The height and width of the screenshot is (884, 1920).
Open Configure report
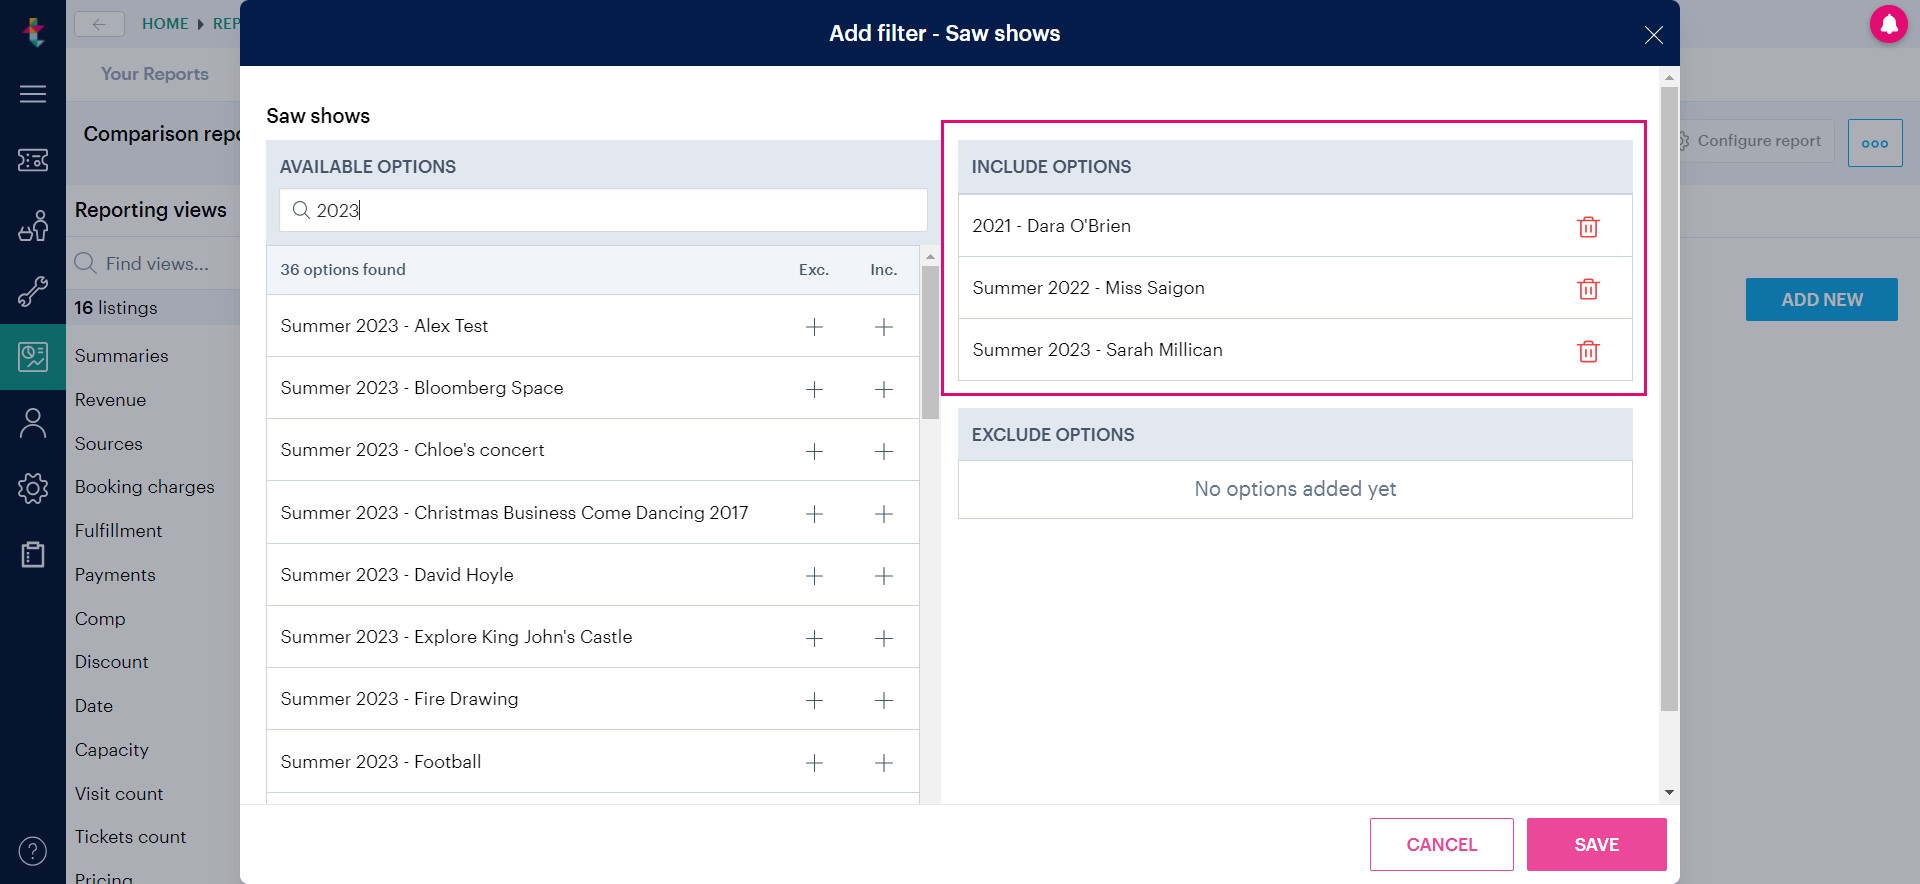click(1757, 141)
